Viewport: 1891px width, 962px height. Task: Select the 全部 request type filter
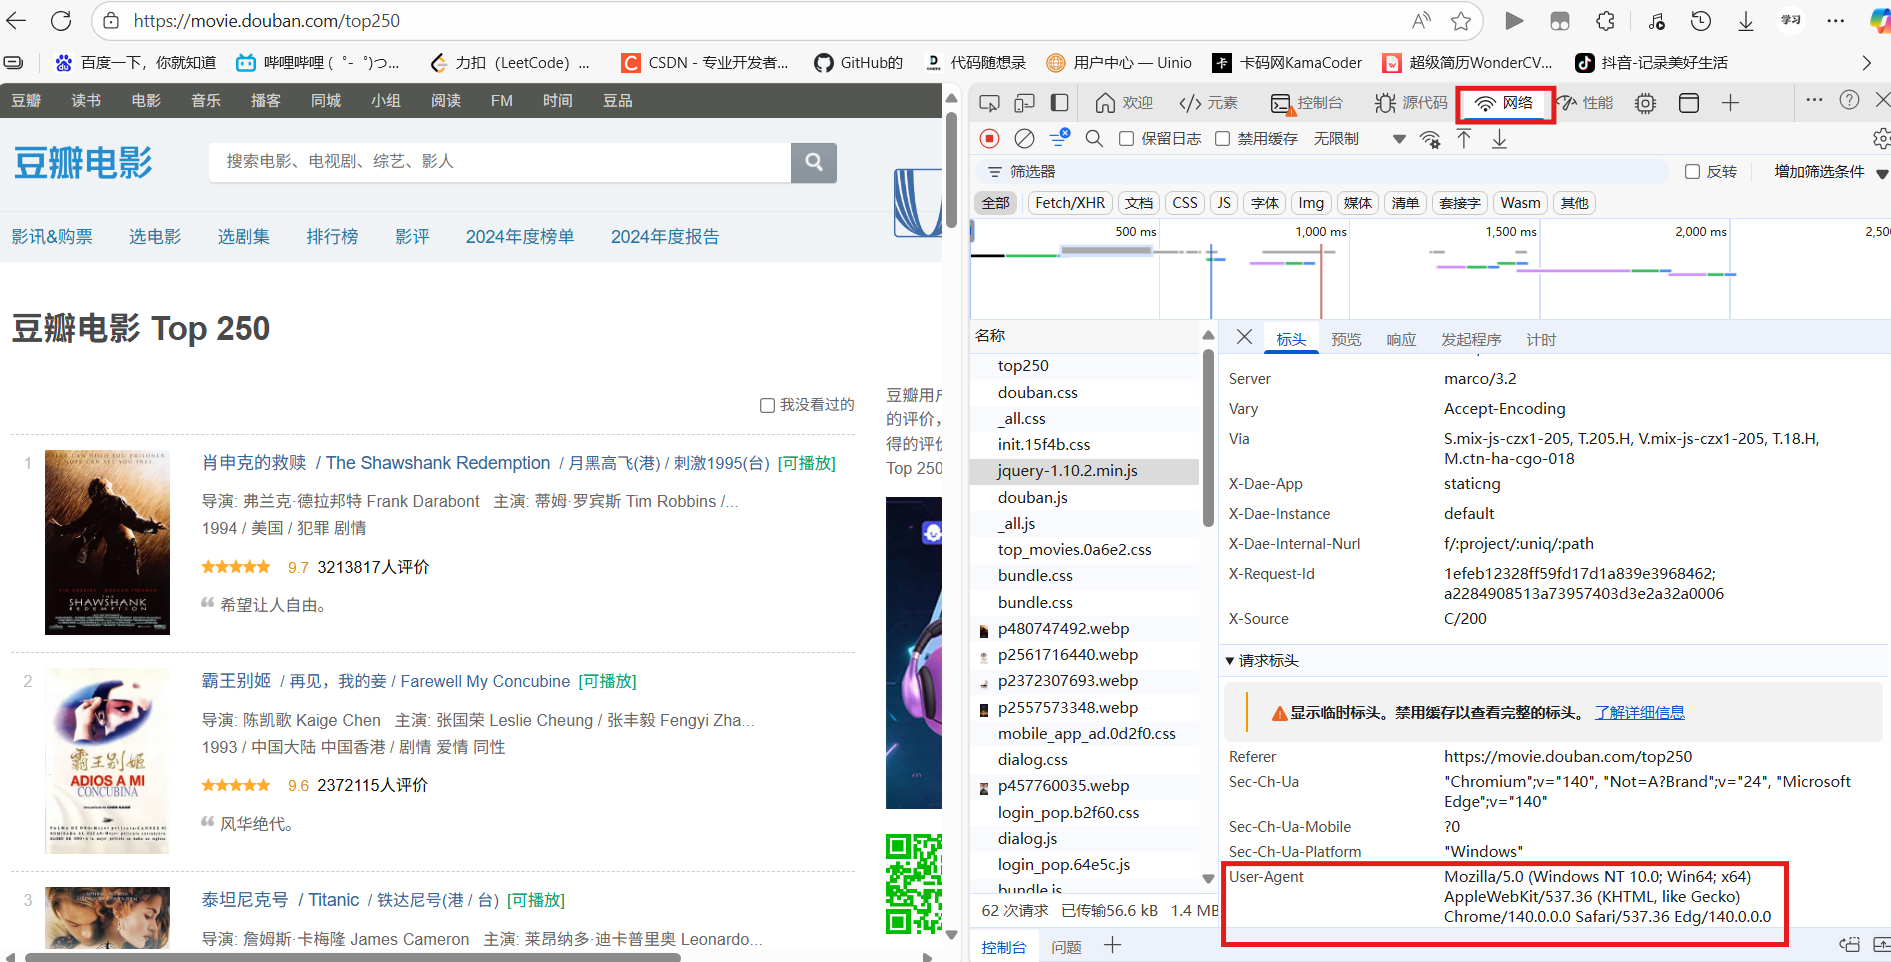(x=996, y=203)
